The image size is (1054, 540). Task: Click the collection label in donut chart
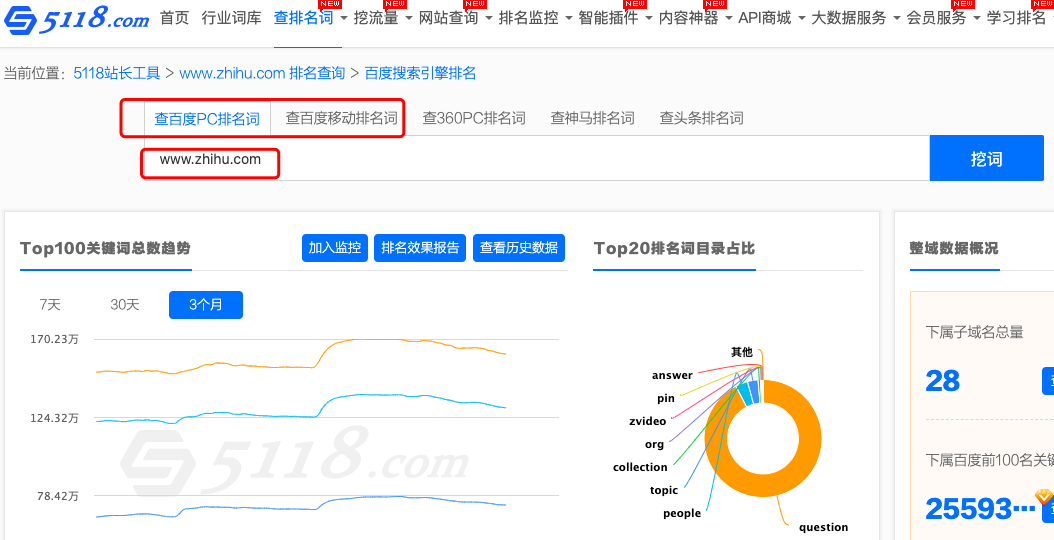(x=640, y=467)
